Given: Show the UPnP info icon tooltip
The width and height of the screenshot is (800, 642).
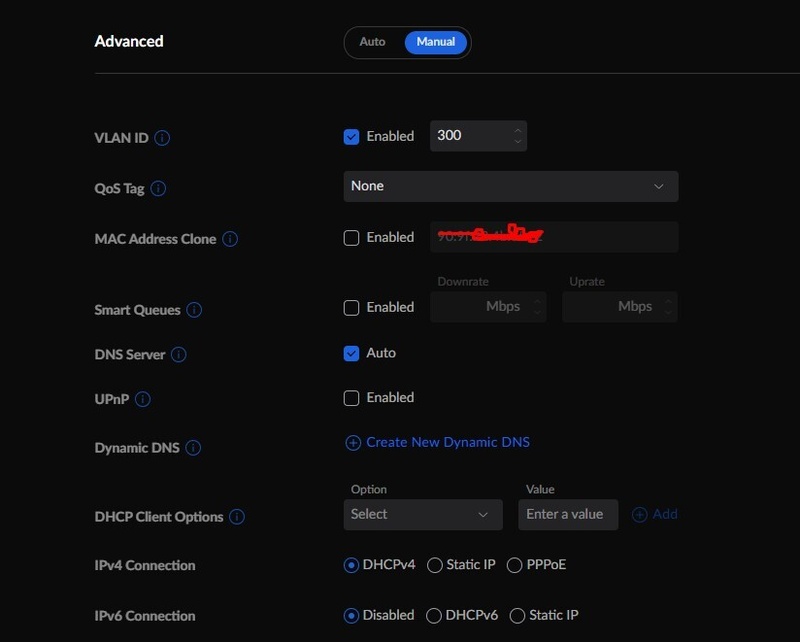Looking at the screenshot, I should click(x=143, y=399).
